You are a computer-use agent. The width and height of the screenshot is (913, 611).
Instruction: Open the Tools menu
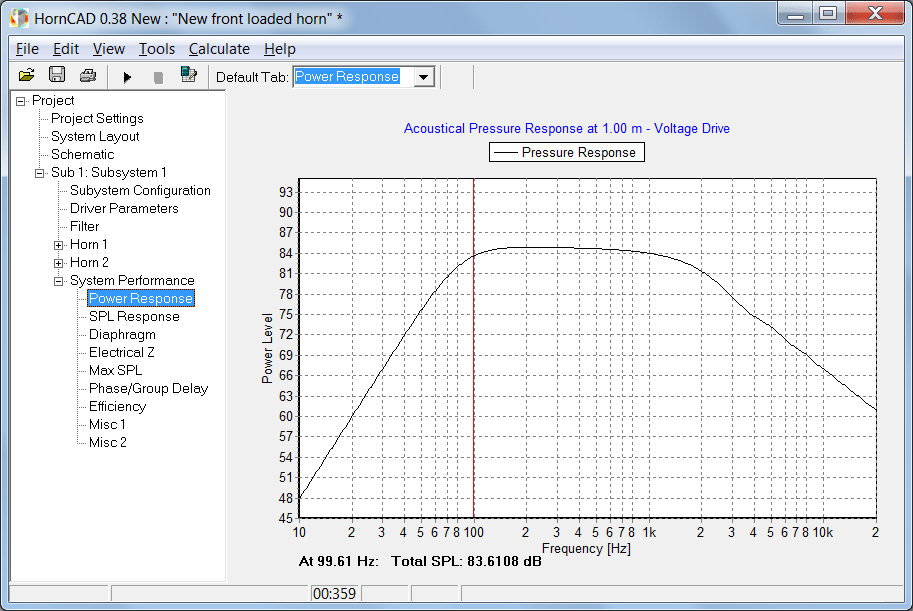click(157, 49)
